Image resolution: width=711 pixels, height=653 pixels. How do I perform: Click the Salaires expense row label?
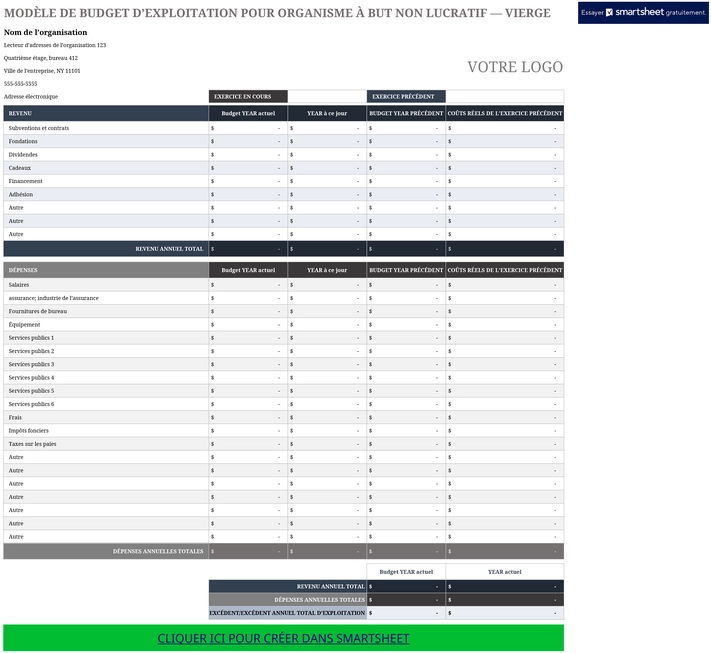click(19, 285)
